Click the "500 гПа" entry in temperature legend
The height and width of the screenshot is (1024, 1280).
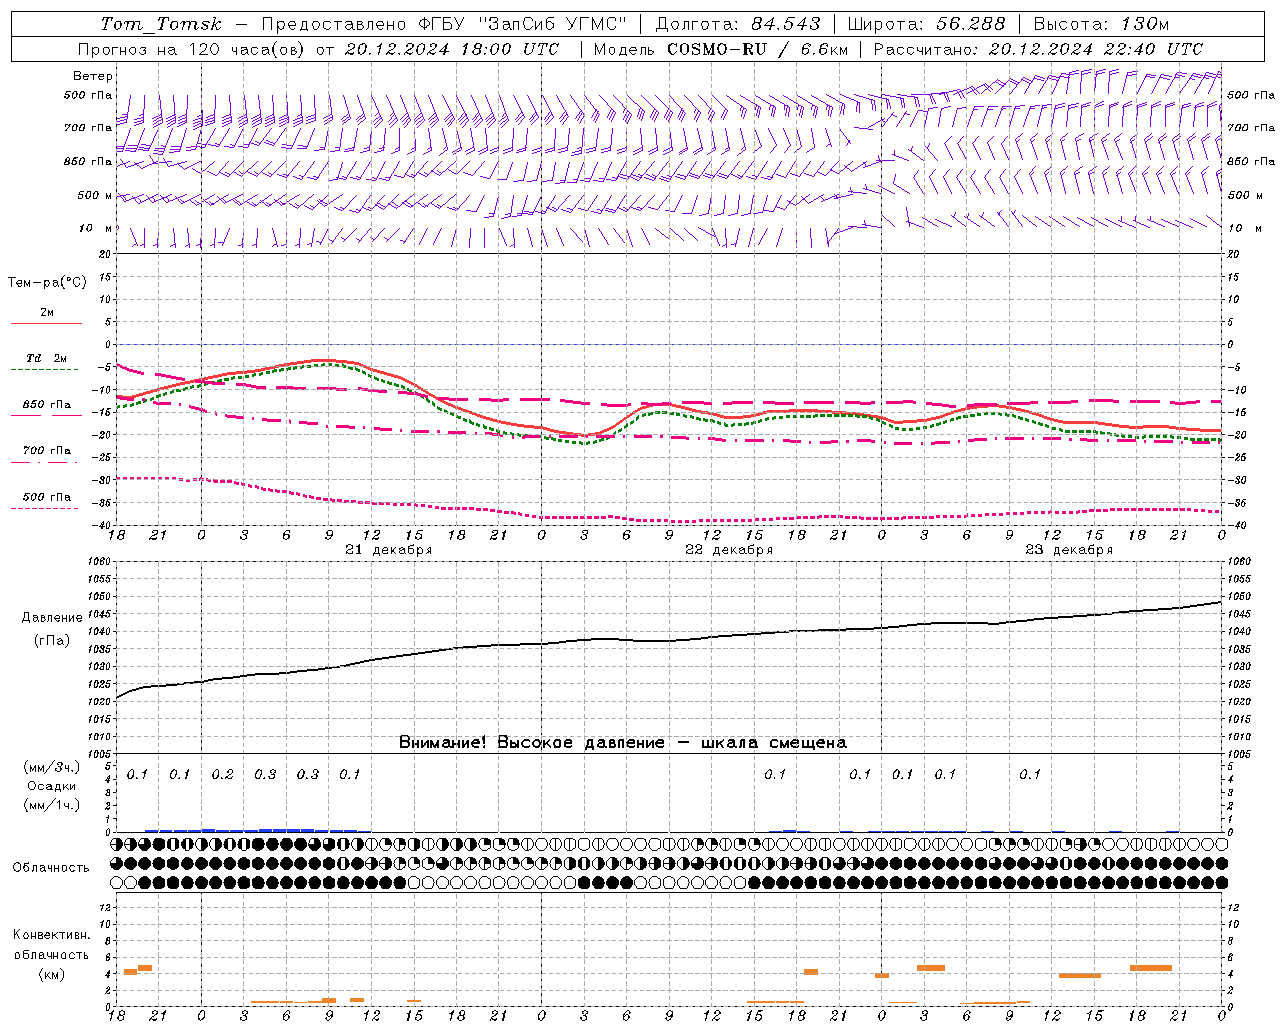tap(46, 497)
